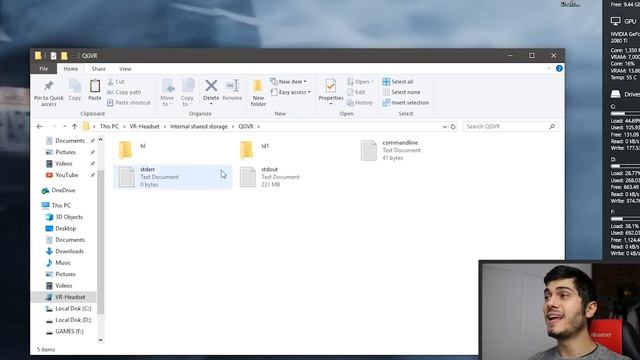The height and width of the screenshot is (360, 640).
Task: Click navigation pane scroll up arrow
Action: tap(100, 140)
